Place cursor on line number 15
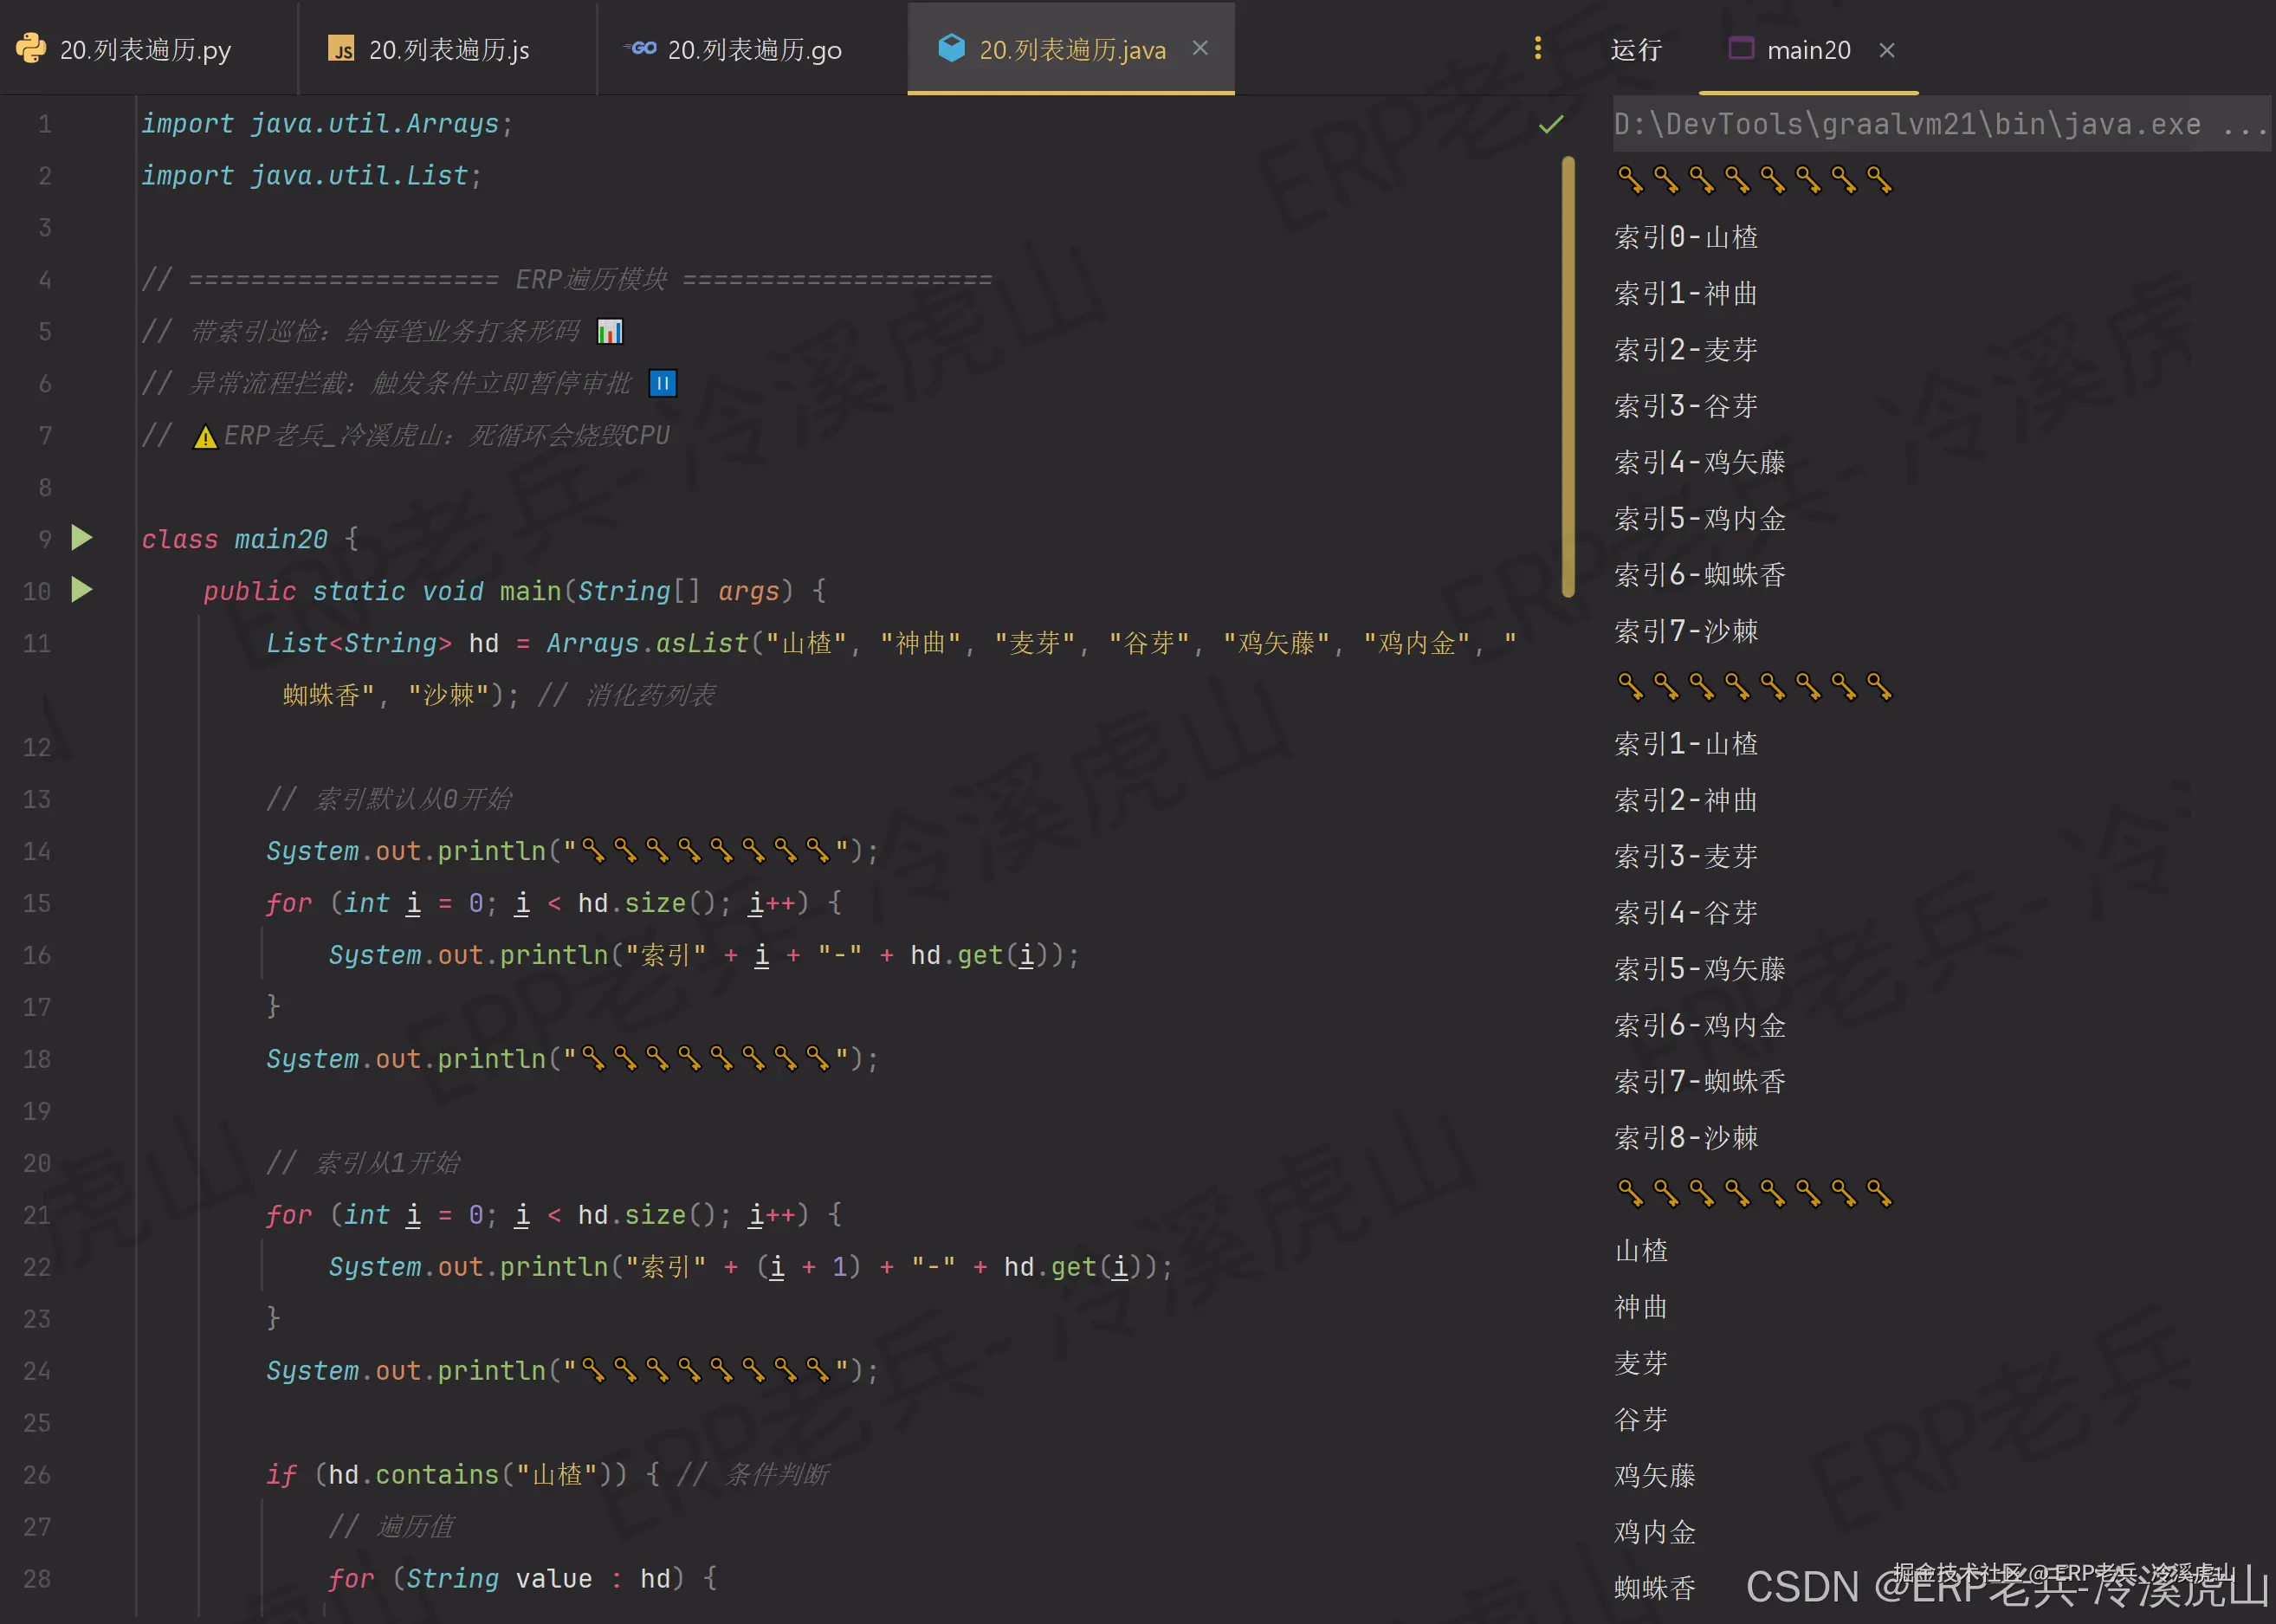 click(37, 903)
